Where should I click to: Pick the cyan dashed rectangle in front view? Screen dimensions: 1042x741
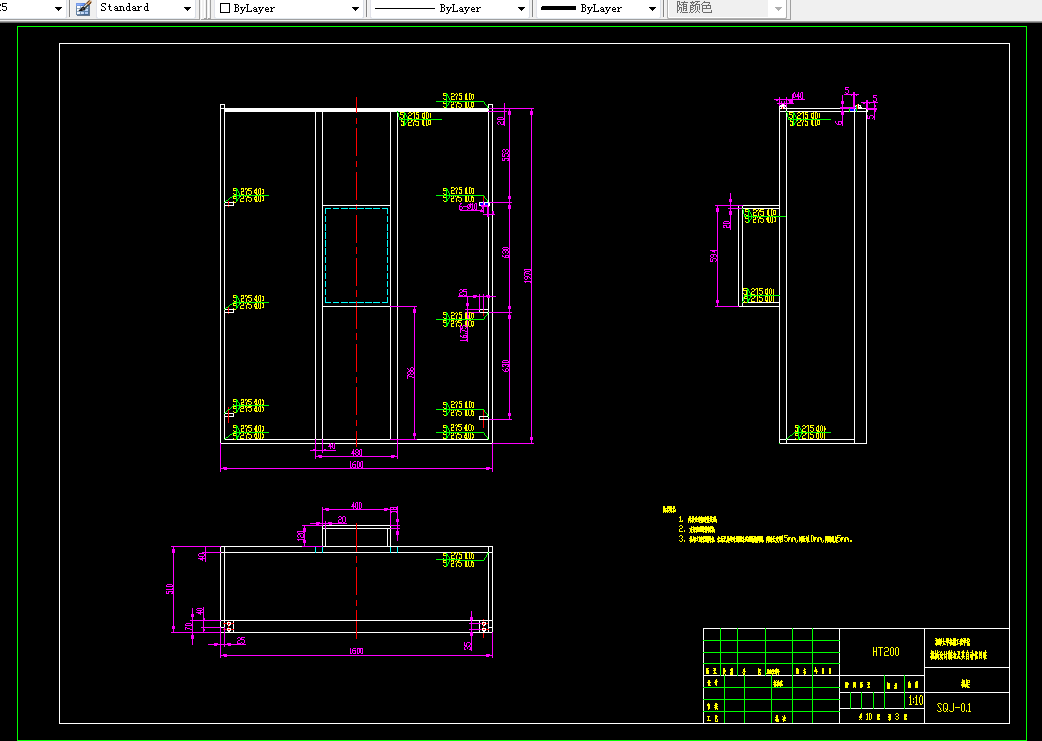coord(356,255)
